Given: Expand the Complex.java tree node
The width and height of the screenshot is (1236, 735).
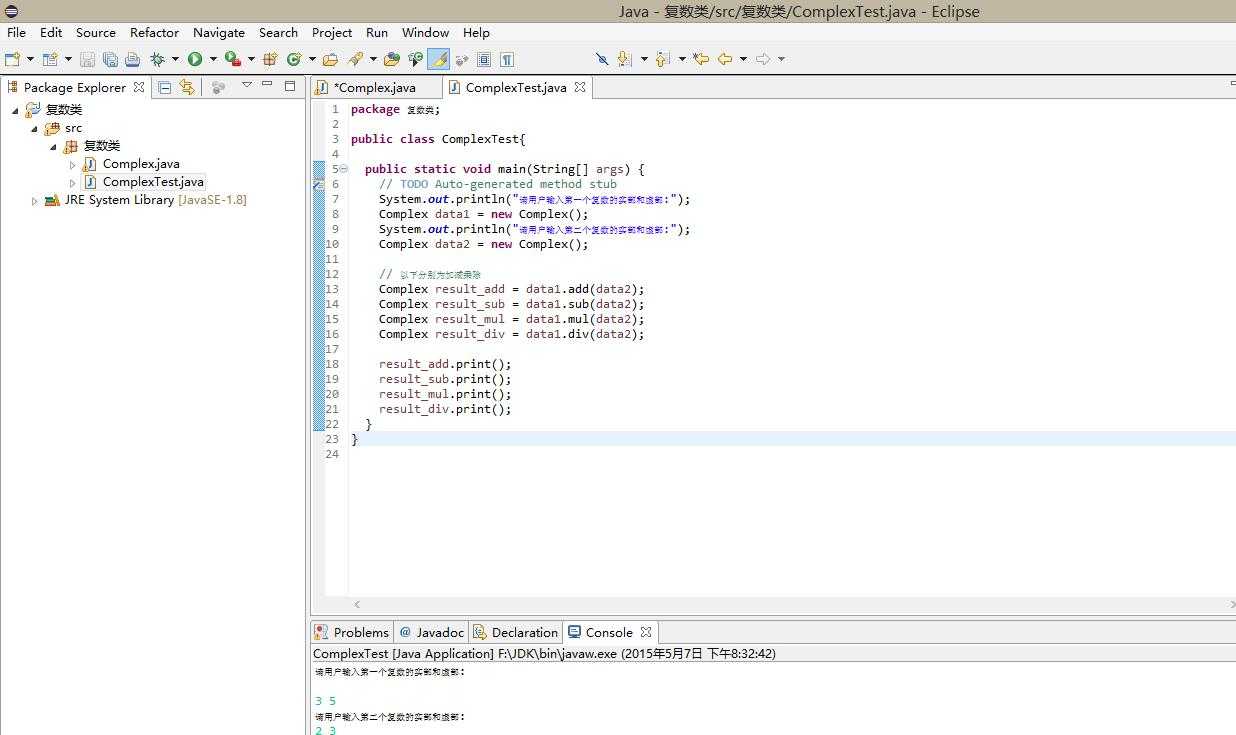Looking at the screenshot, I should [x=72, y=164].
